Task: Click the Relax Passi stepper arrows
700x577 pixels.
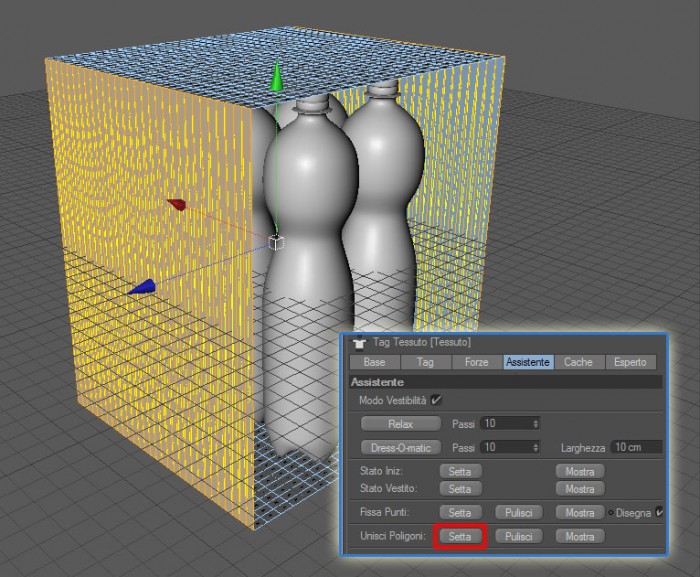Action: pos(535,423)
